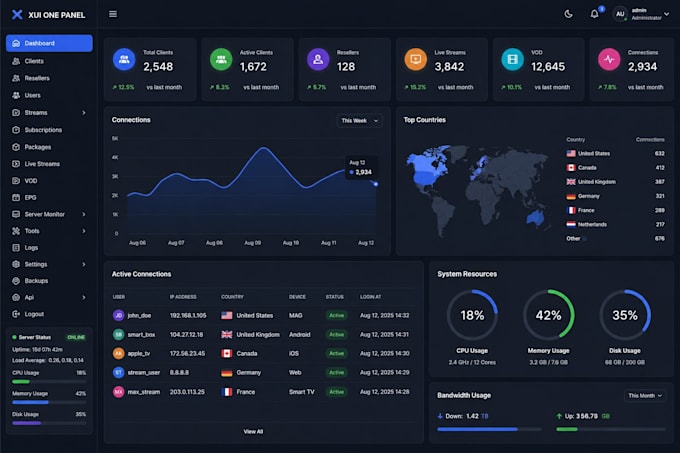Open the This Week dropdown
The width and height of the screenshot is (680, 453).
pos(360,121)
